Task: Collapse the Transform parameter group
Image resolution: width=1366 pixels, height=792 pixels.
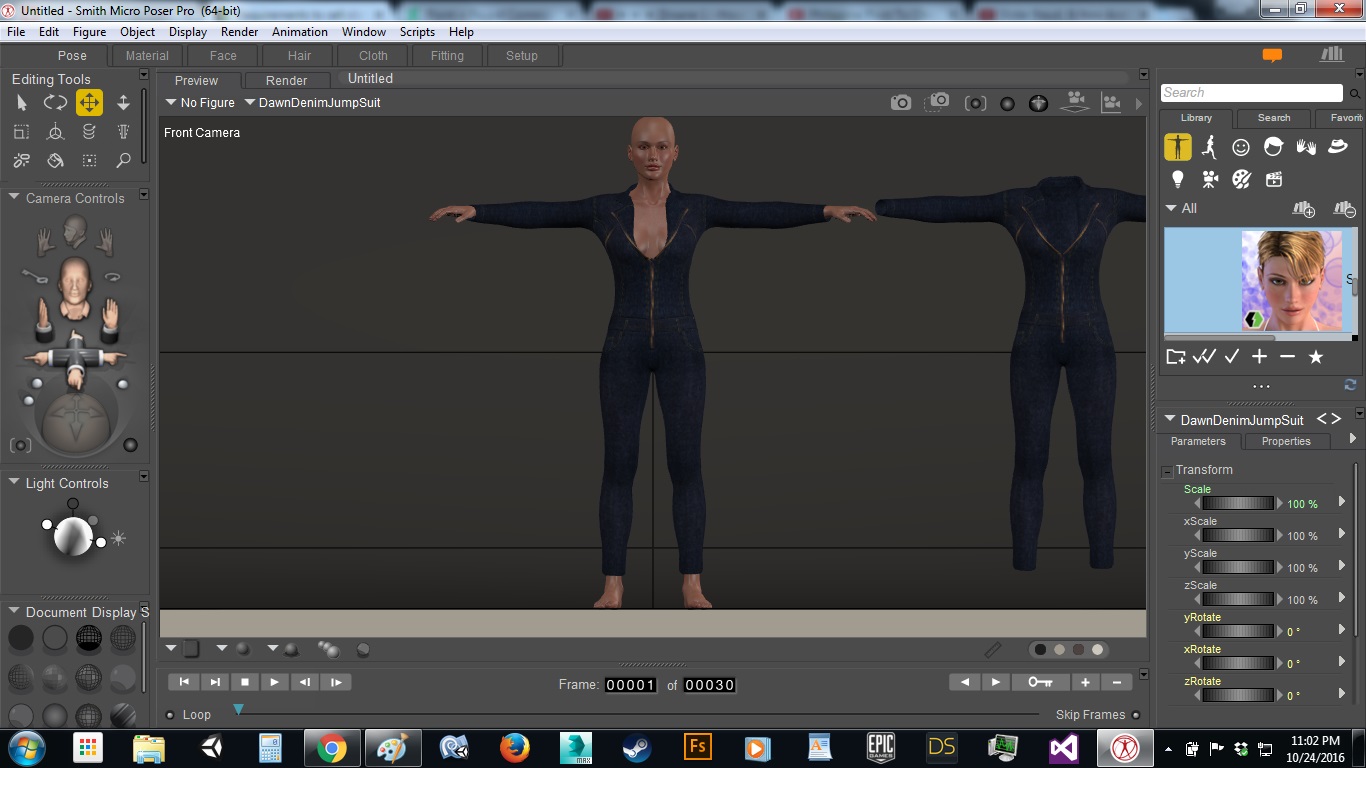Action: 1167,471
